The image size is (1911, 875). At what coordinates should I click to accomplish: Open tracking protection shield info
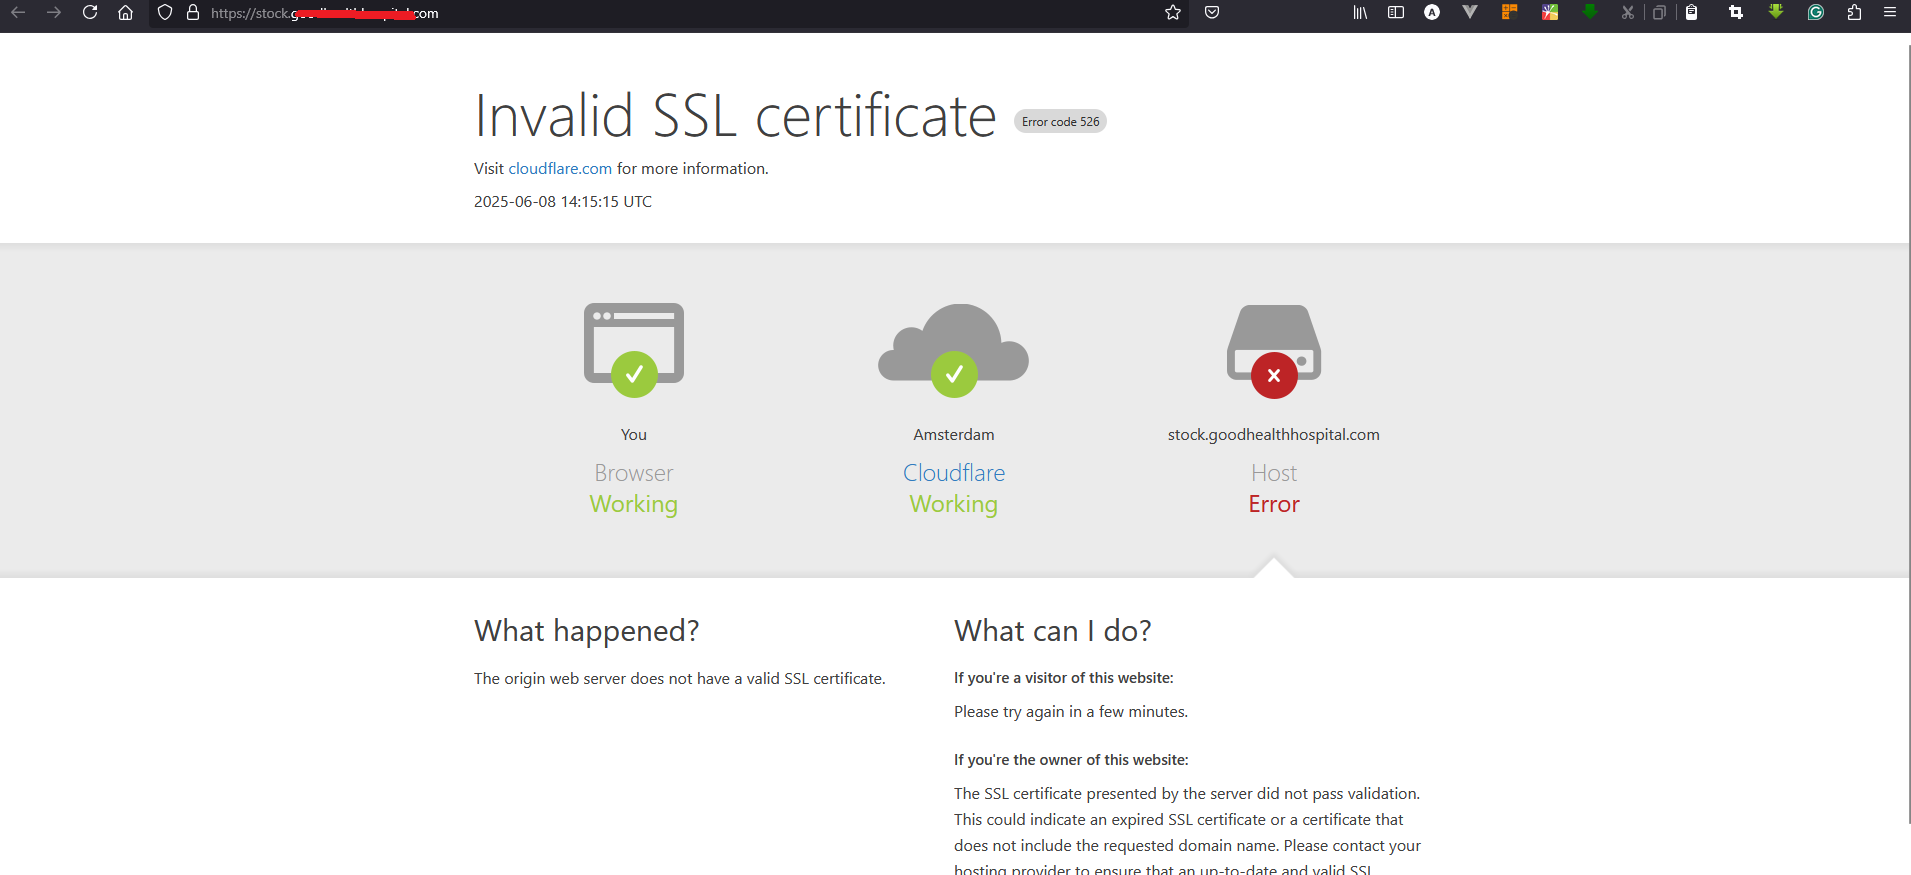tap(165, 13)
